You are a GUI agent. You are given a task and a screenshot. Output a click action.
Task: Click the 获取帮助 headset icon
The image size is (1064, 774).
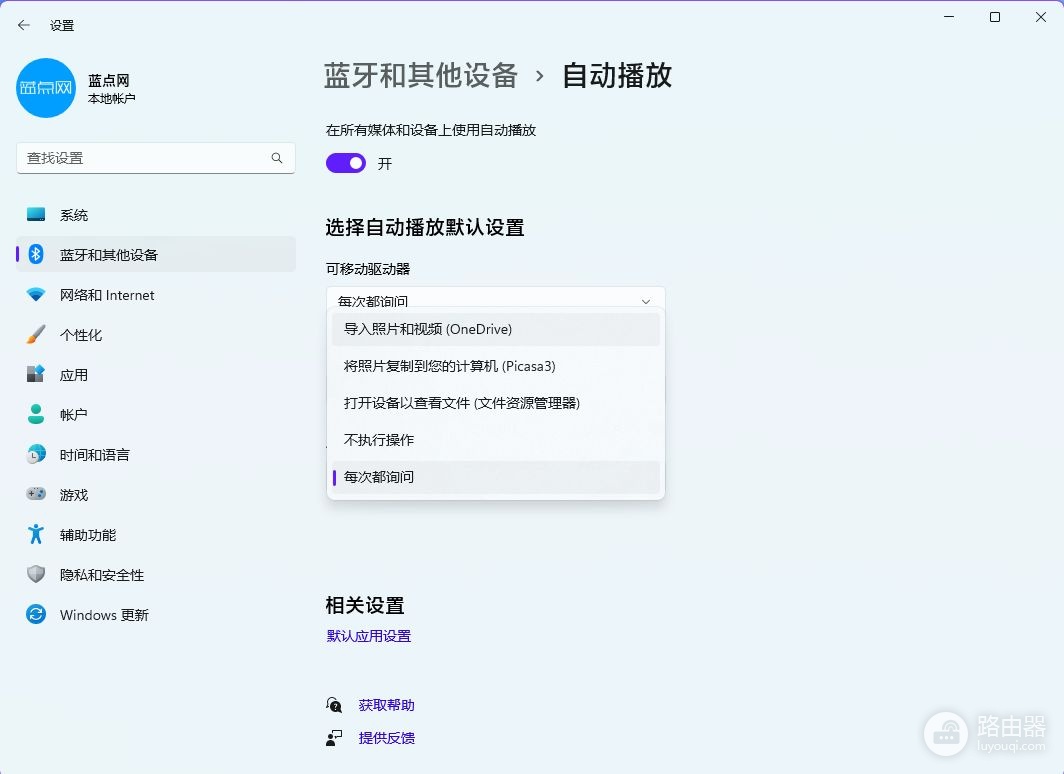pos(334,705)
